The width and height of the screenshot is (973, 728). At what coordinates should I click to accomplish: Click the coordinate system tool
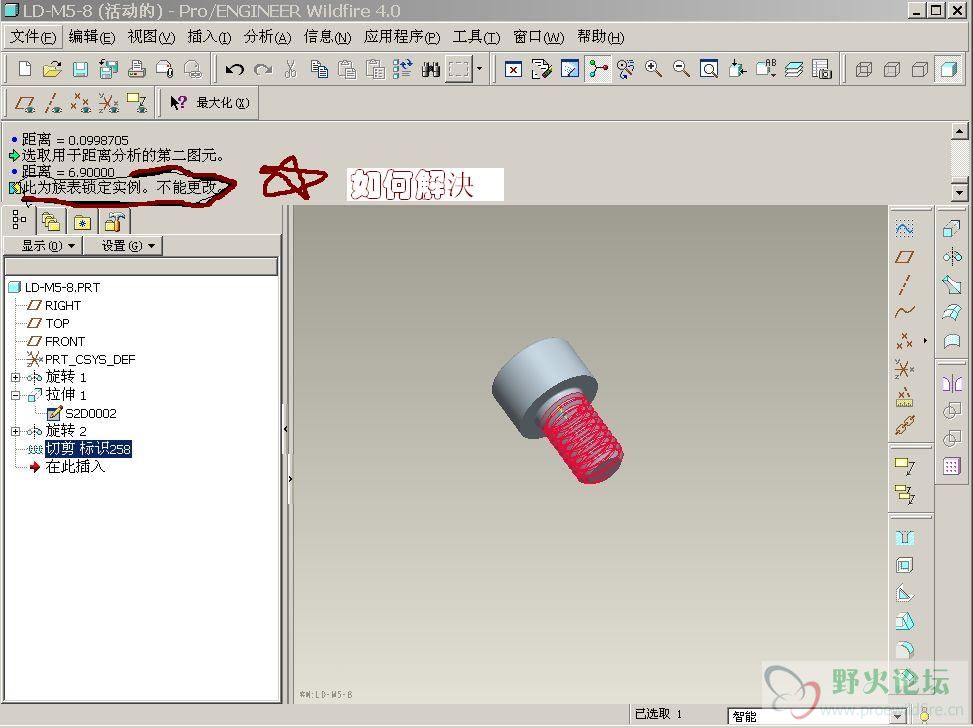[x=905, y=369]
